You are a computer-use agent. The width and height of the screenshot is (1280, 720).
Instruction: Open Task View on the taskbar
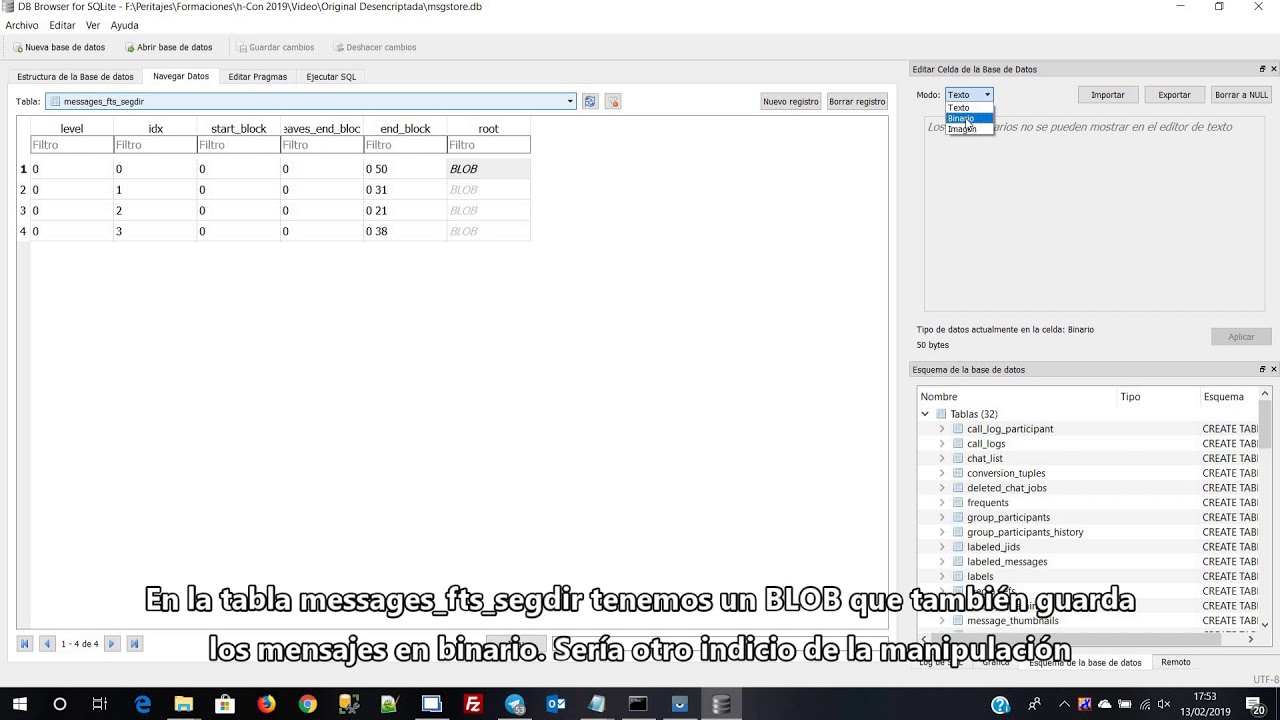click(100, 704)
